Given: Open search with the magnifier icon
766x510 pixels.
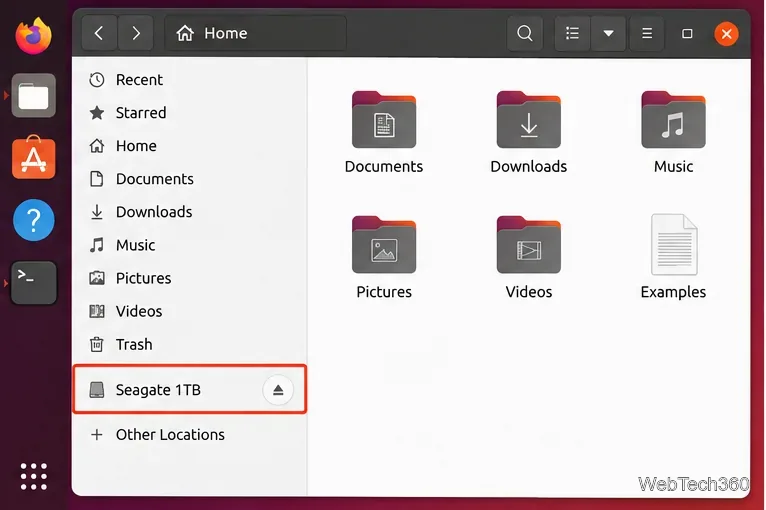Looking at the screenshot, I should coord(525,33).
